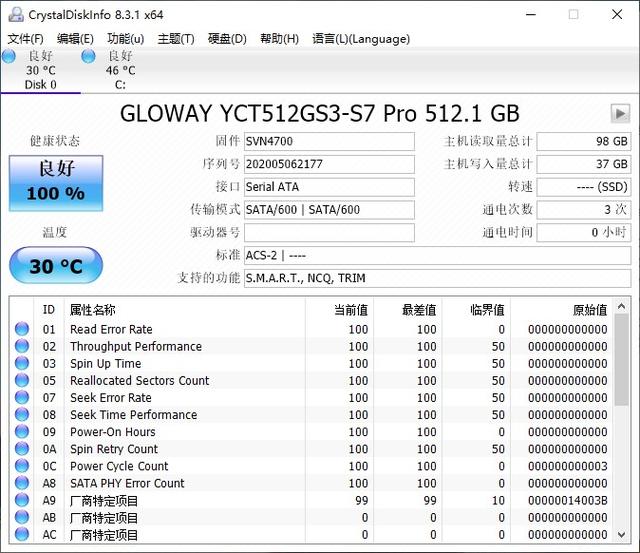Click the status orb for 0A Spin Retry Count

point(22,449)
